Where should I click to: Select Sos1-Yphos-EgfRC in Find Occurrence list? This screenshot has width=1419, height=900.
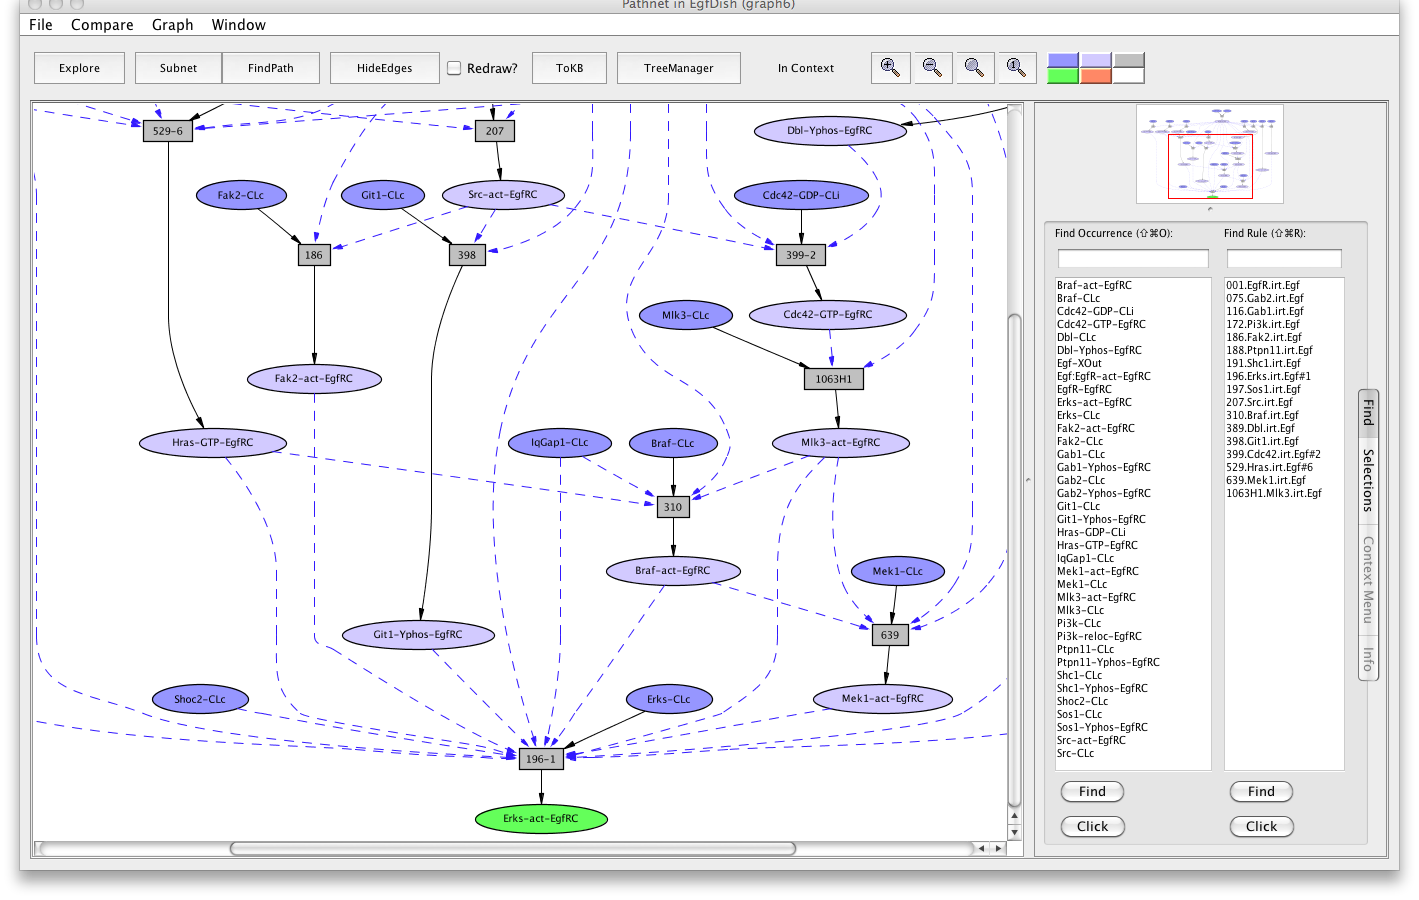[x=1103, y=727]
